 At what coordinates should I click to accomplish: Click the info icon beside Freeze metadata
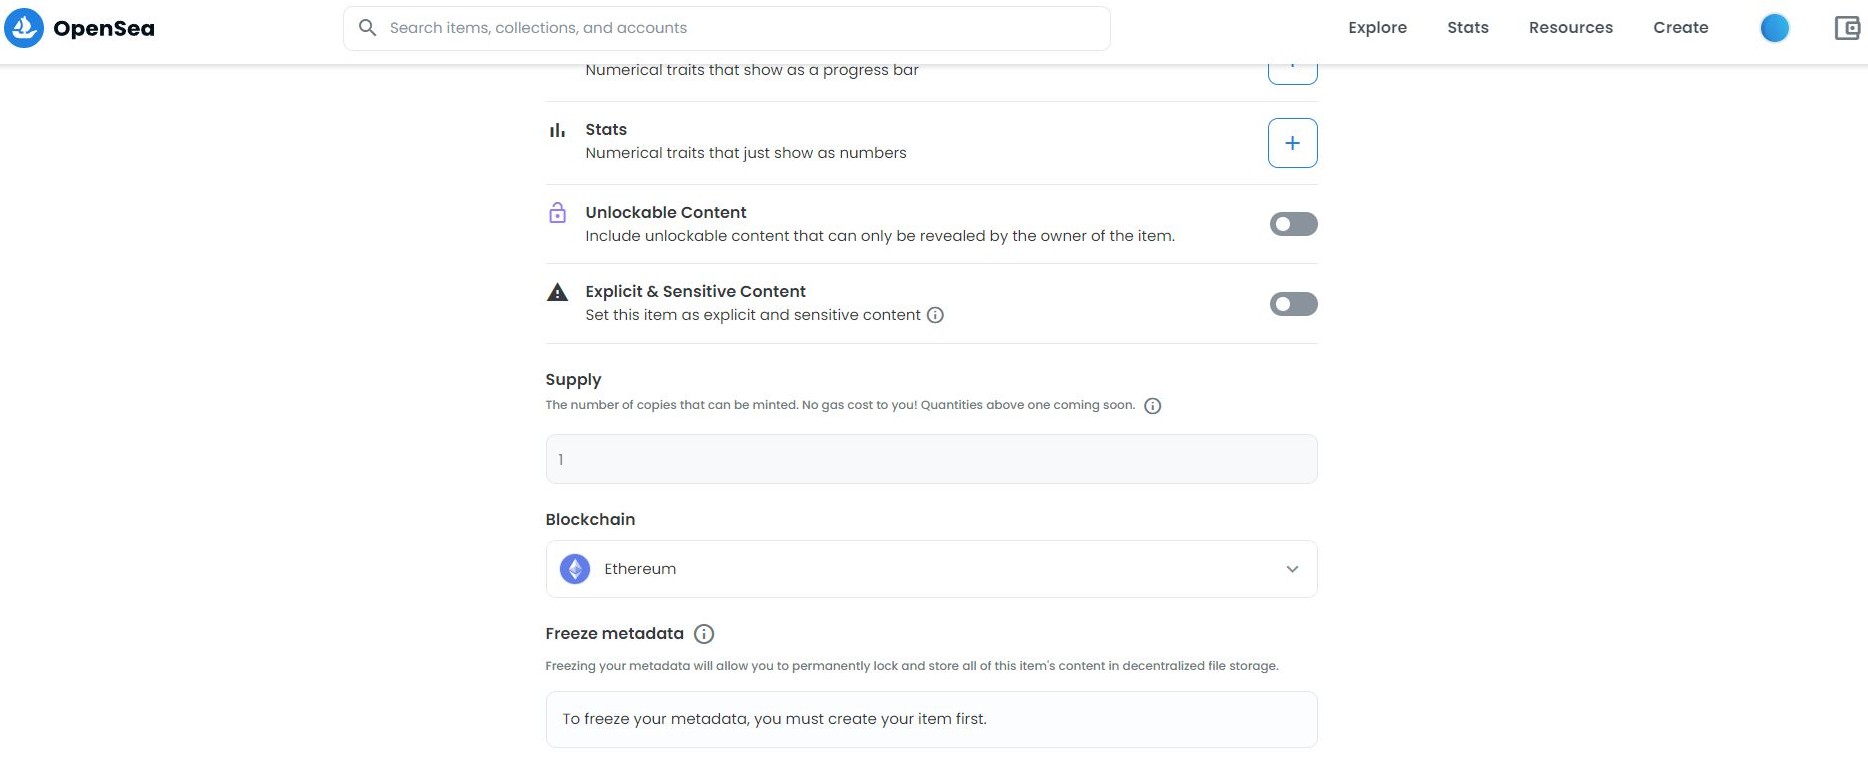704,634
